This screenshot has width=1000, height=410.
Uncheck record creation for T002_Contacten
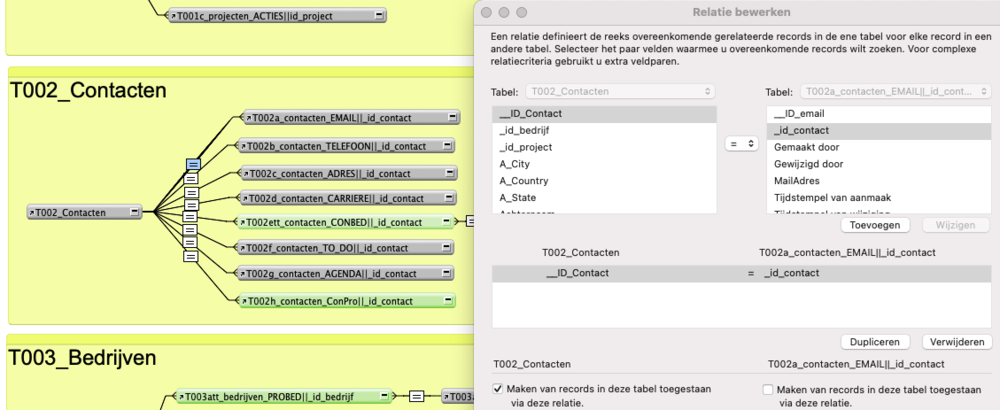coord(498,388)
